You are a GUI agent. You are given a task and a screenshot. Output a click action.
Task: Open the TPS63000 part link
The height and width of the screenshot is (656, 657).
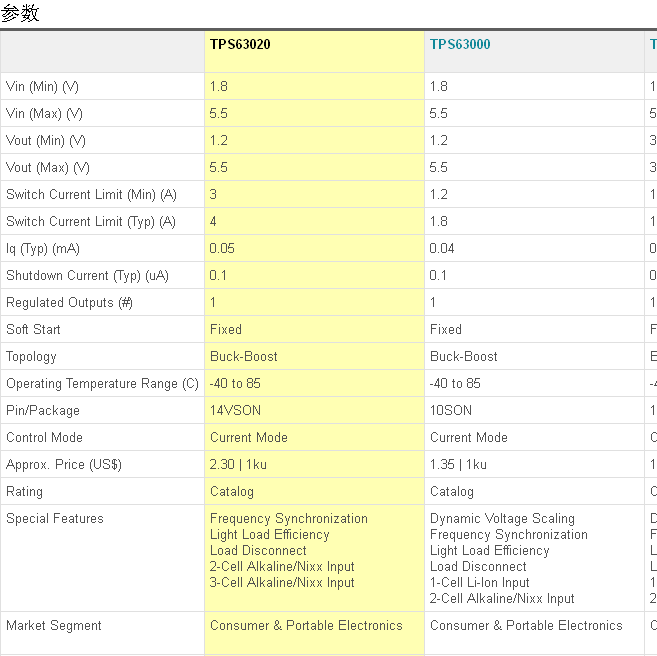pyautogui.click(x=460, y=44)
